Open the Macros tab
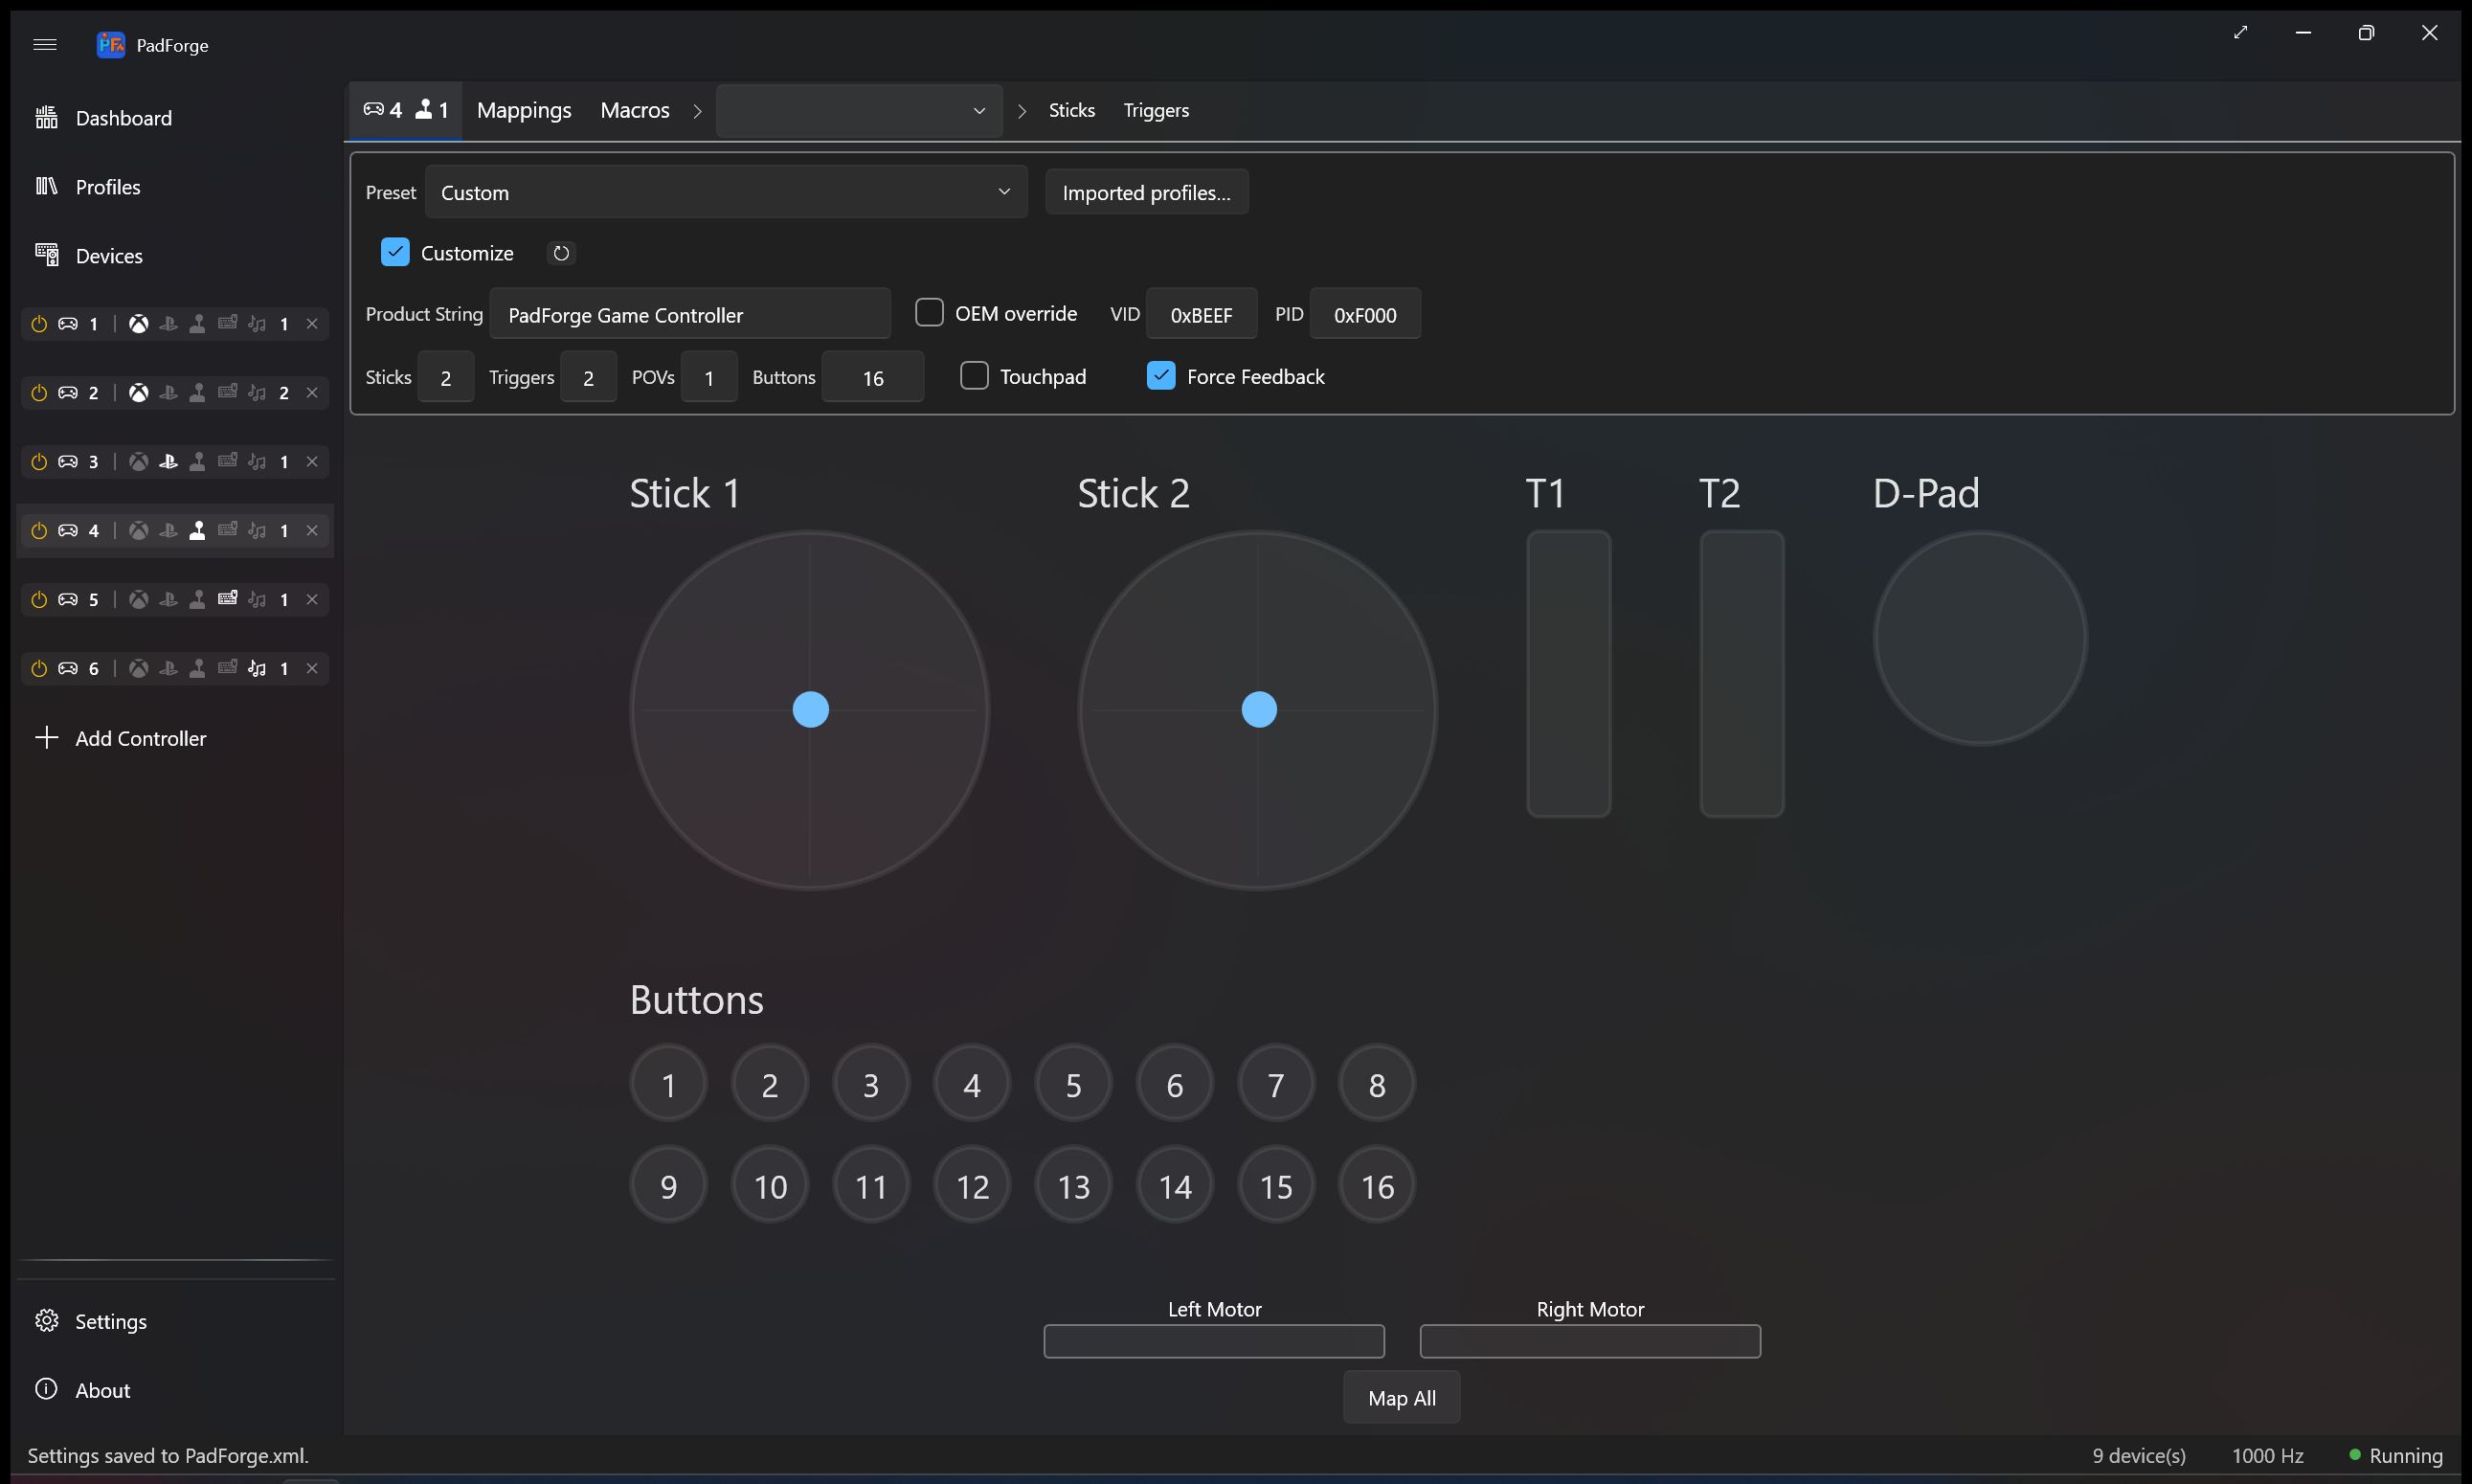 [635, 110]
